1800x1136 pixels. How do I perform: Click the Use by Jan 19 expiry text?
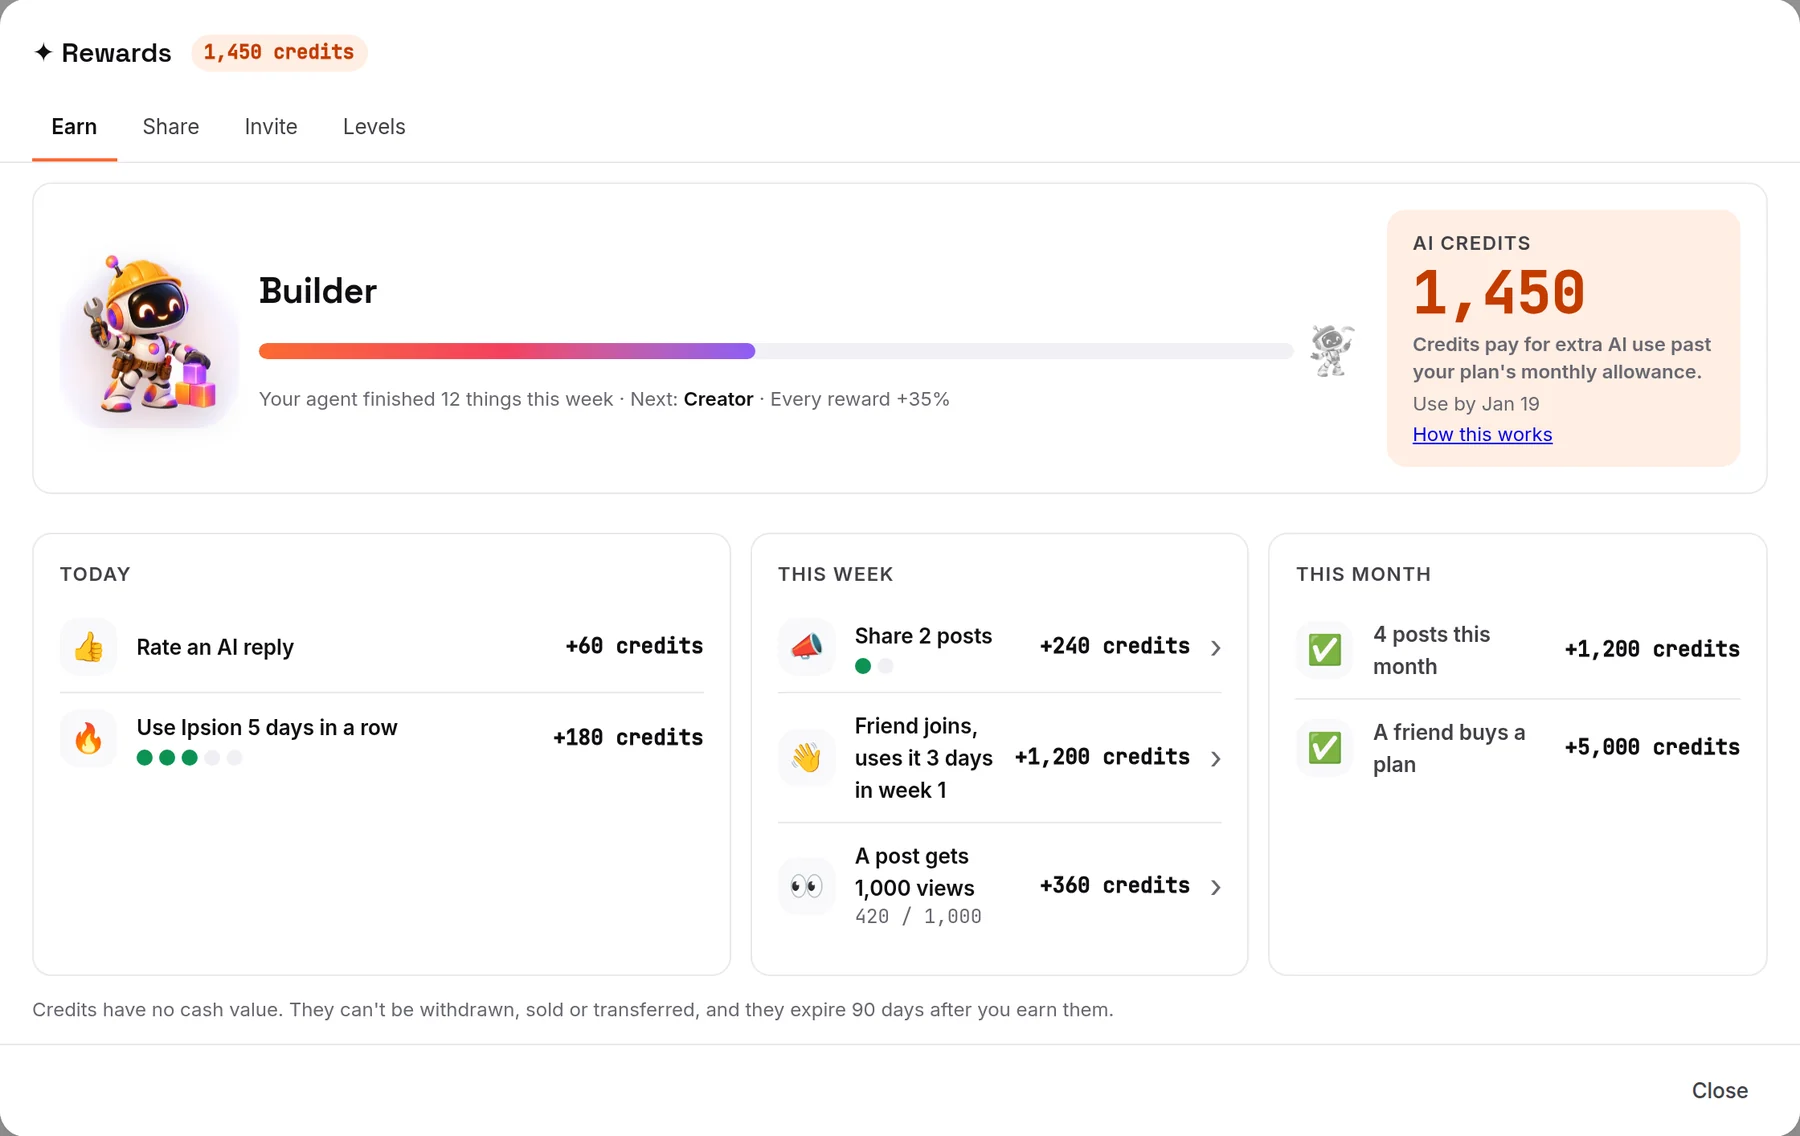pyautogui.click(x=1476, y=404)
